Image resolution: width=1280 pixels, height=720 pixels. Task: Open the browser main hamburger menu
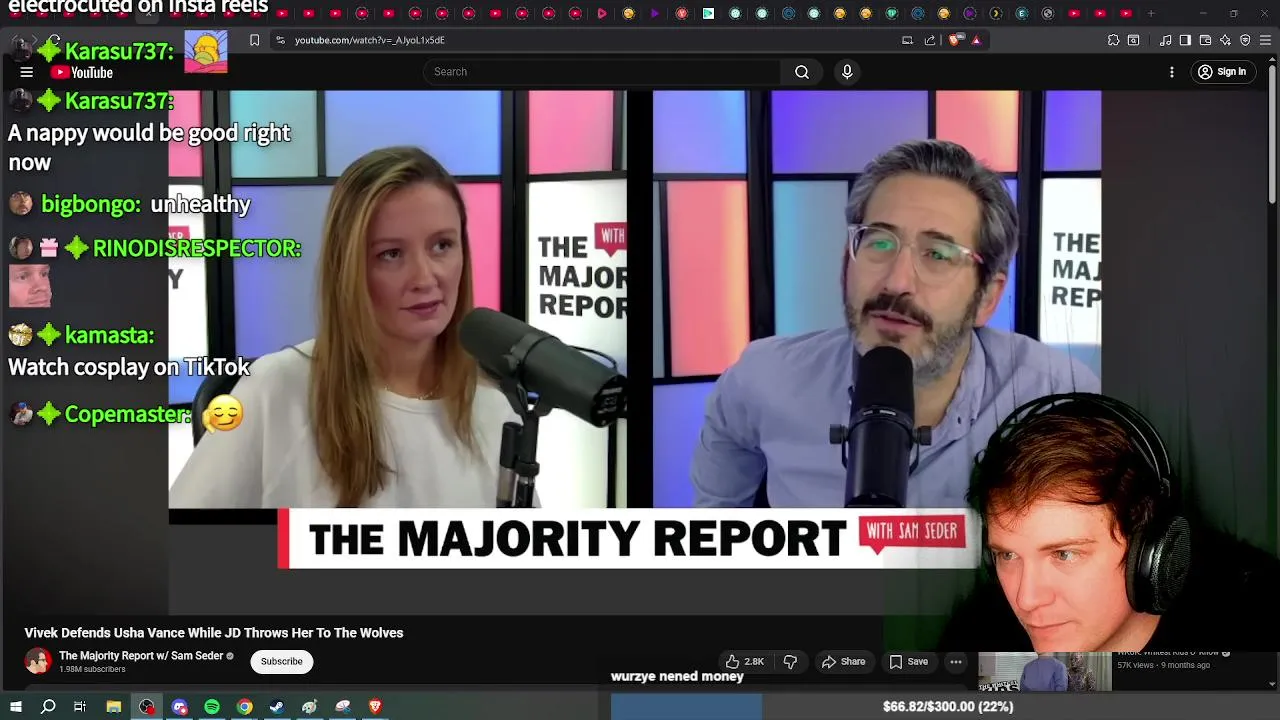coord(1265,40)
